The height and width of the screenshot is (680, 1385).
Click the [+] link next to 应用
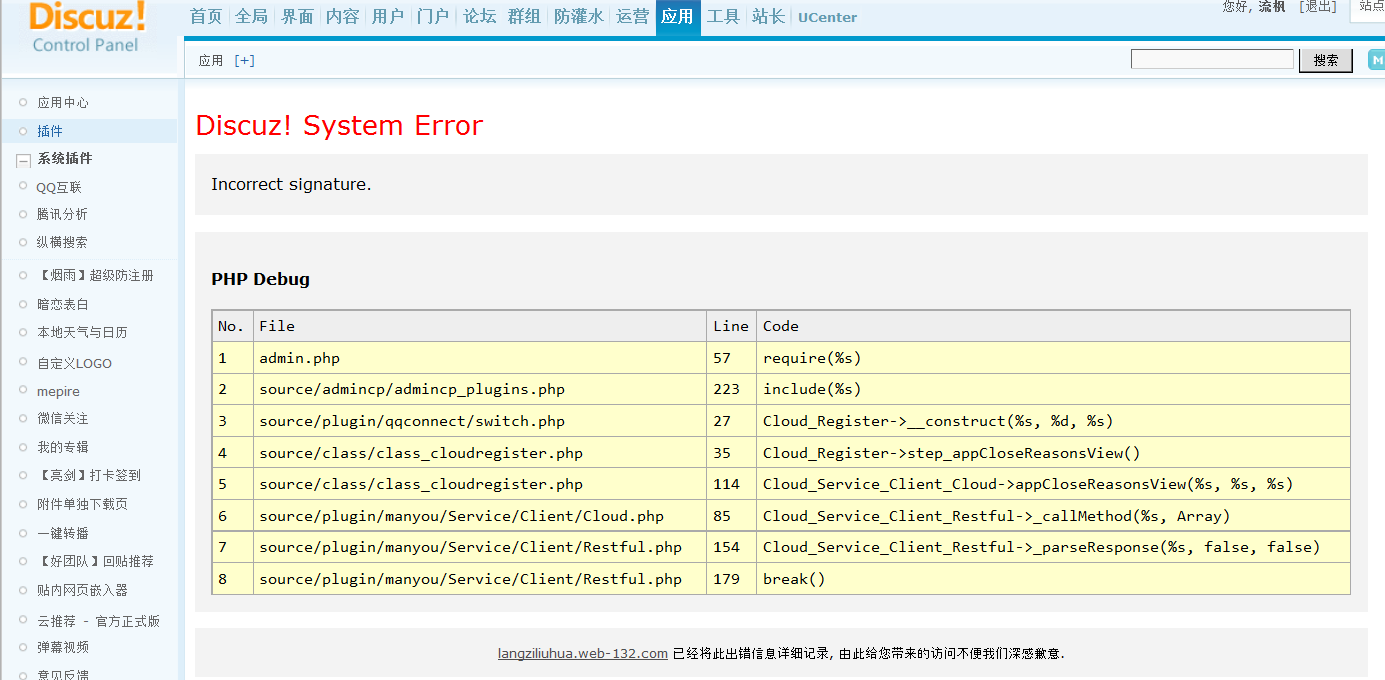click(x=244, y=60)
